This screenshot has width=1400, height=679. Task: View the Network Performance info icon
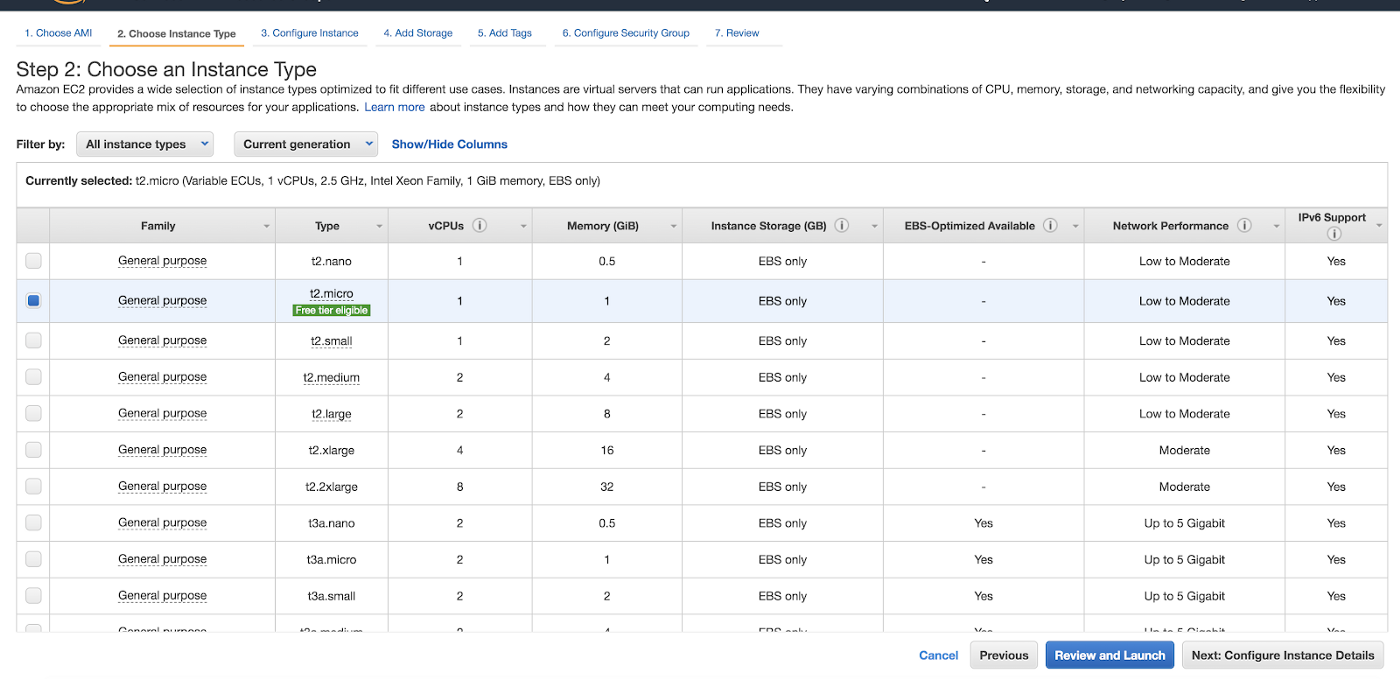pos(1244,226)
